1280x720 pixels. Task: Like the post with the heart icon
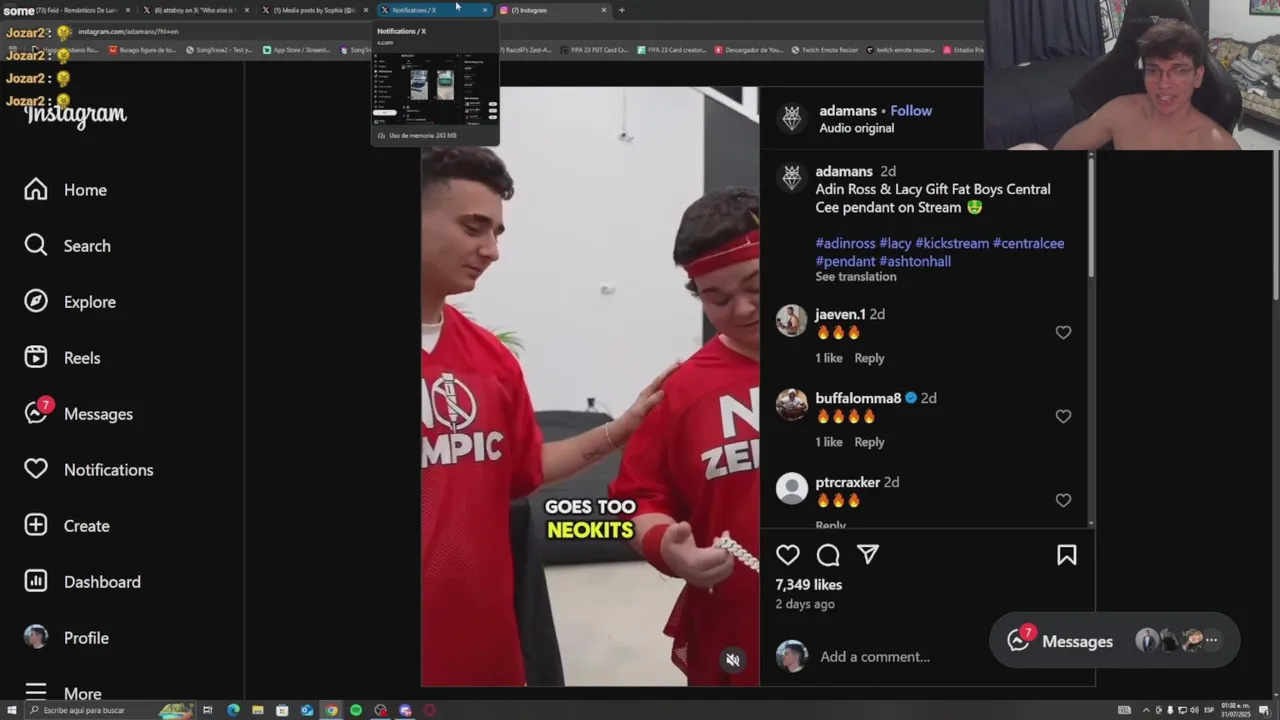(x=788, y=555)
